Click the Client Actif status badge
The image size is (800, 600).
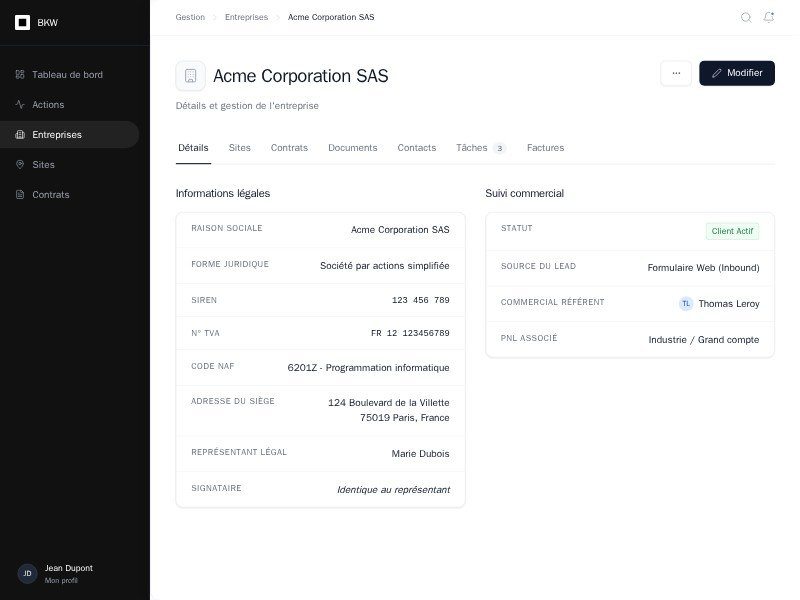(732, 231)
